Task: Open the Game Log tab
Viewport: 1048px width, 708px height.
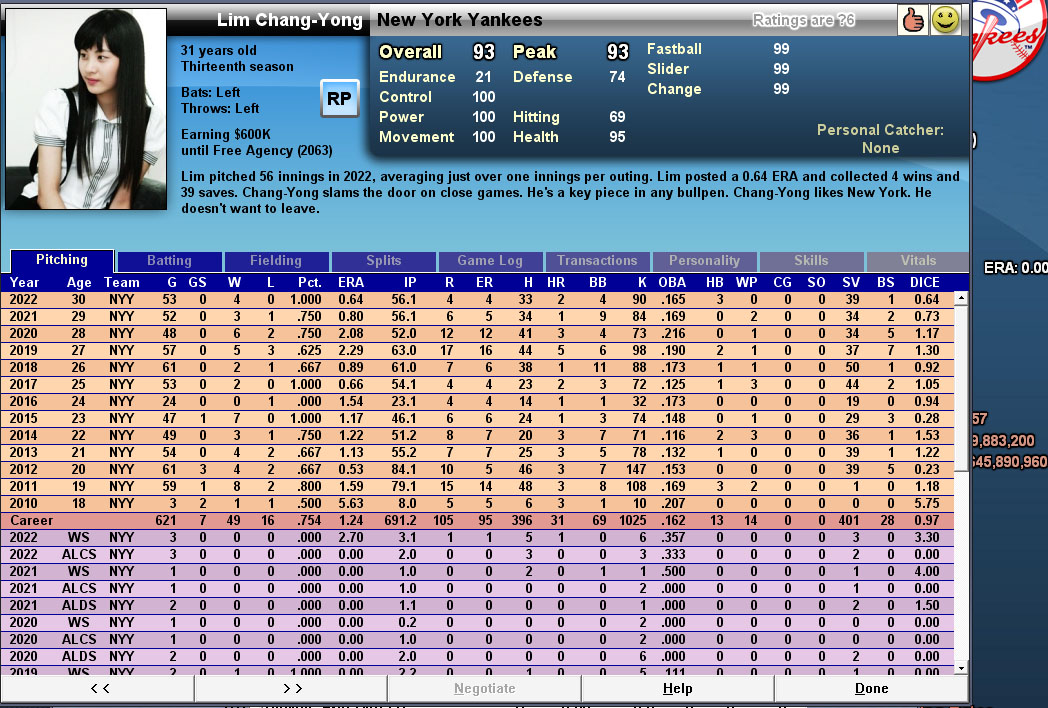Action: (x=490, y=261)
